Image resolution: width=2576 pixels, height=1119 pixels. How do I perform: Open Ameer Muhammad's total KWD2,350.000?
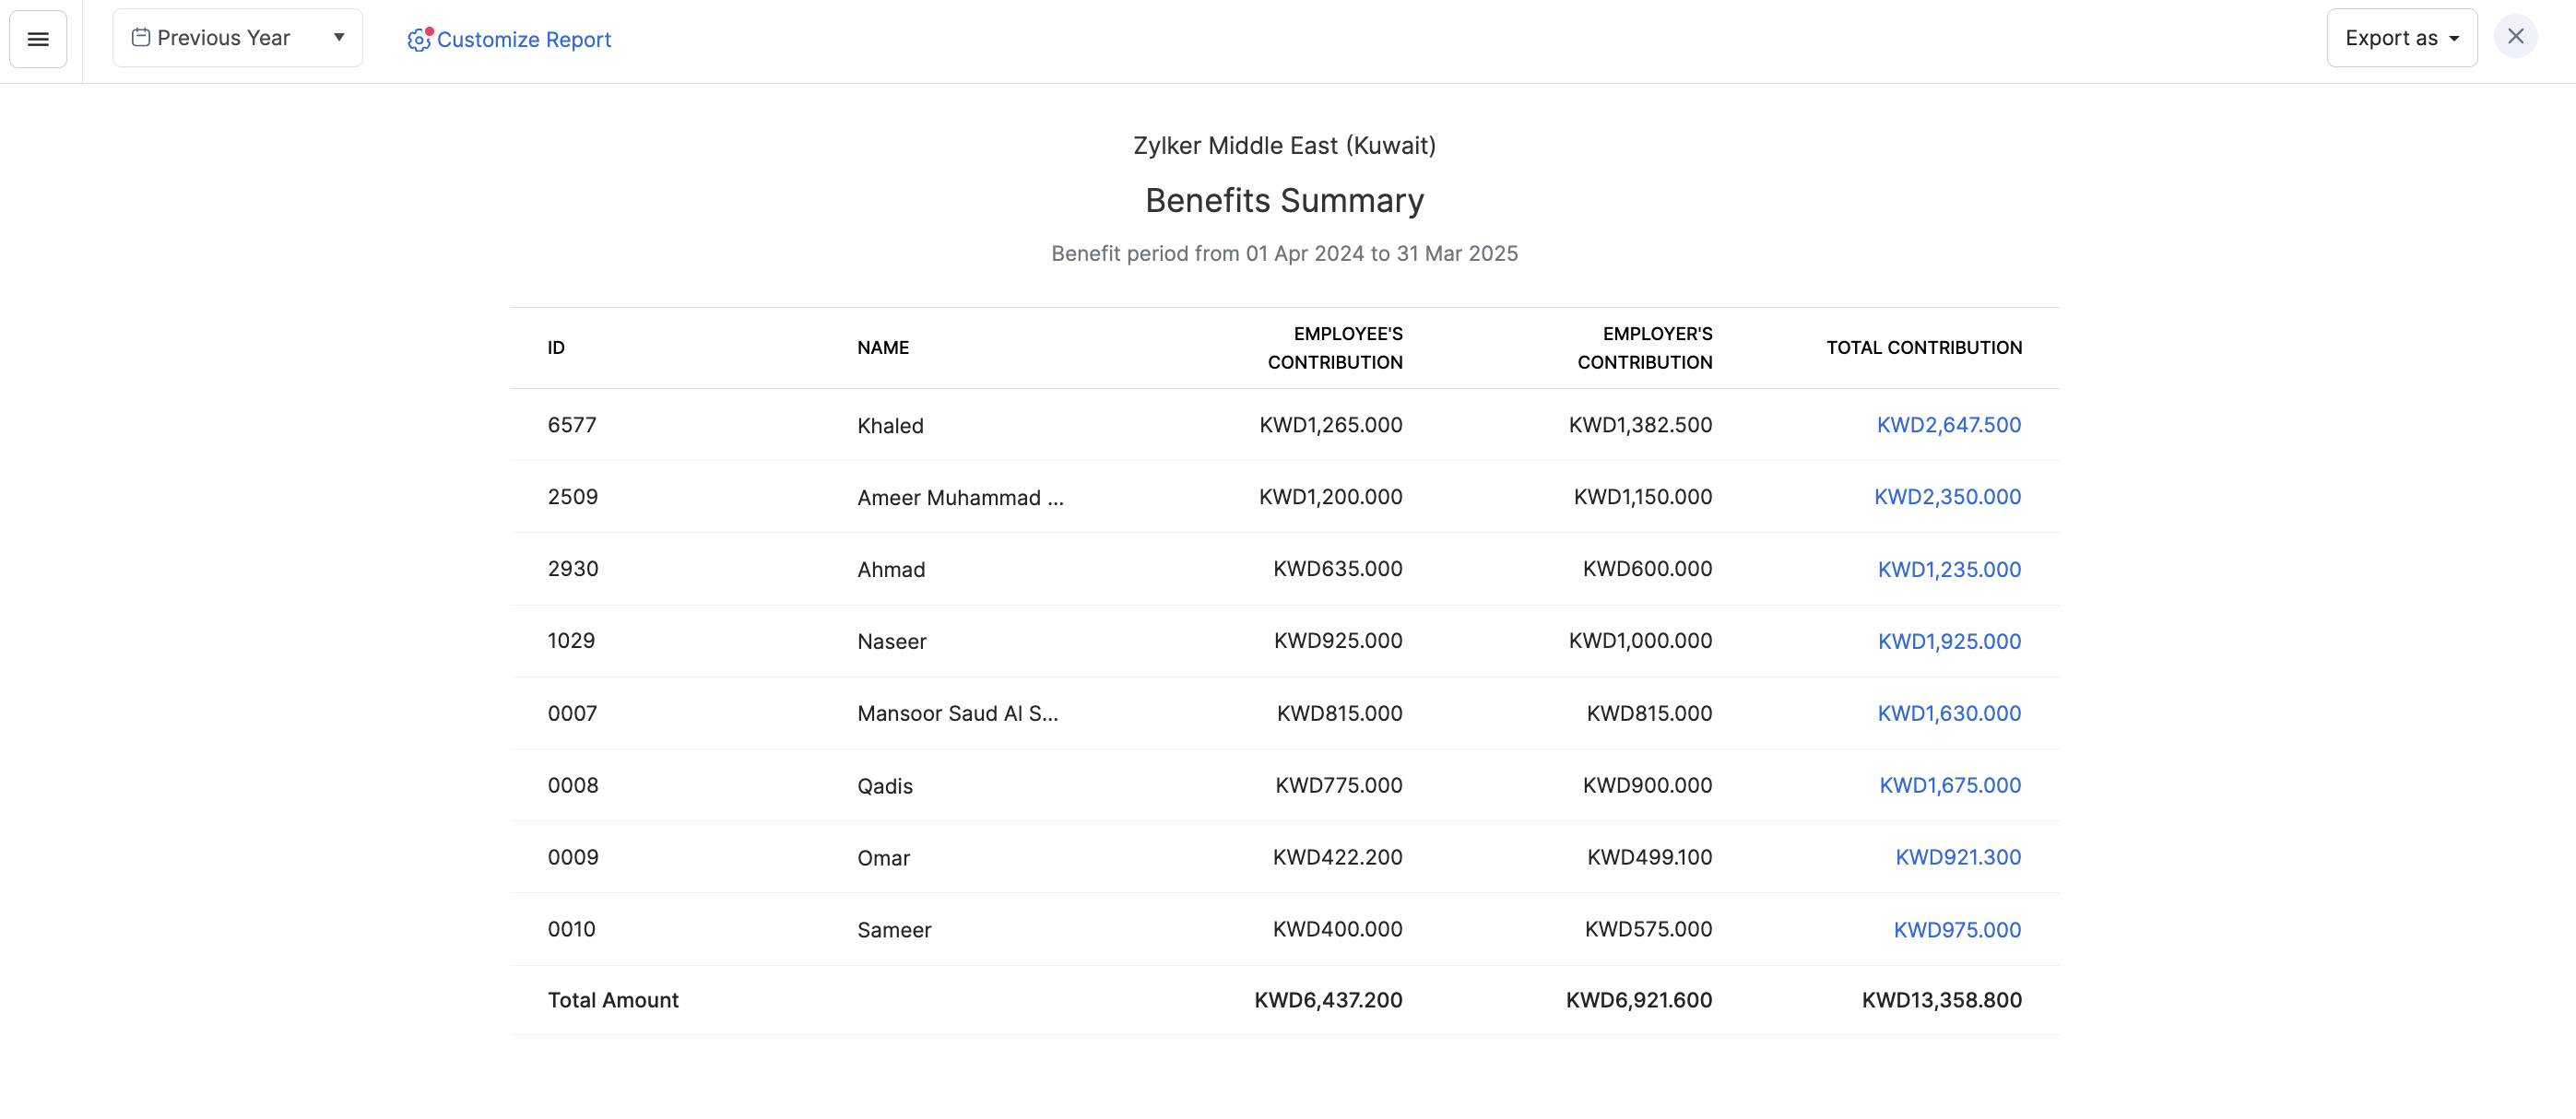coord(1946,497)
